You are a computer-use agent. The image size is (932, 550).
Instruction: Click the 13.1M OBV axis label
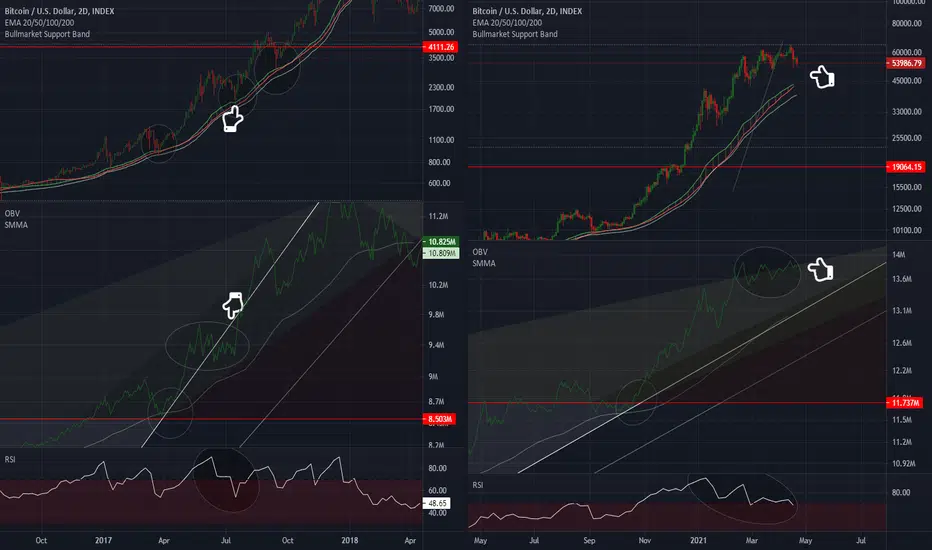coord(902,310)
